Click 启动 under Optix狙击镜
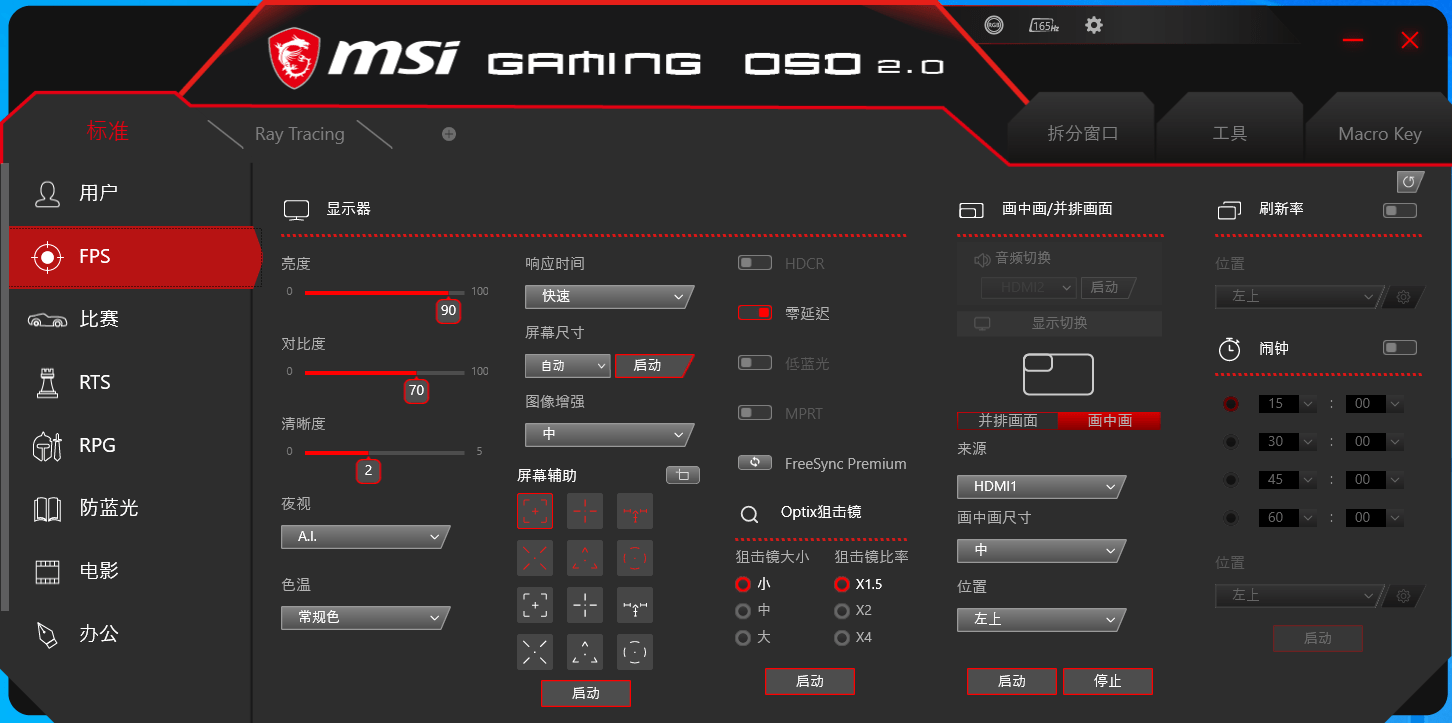Image resolution: width=1452 pixels, height=723 pixels. click(x=810, y=681)
